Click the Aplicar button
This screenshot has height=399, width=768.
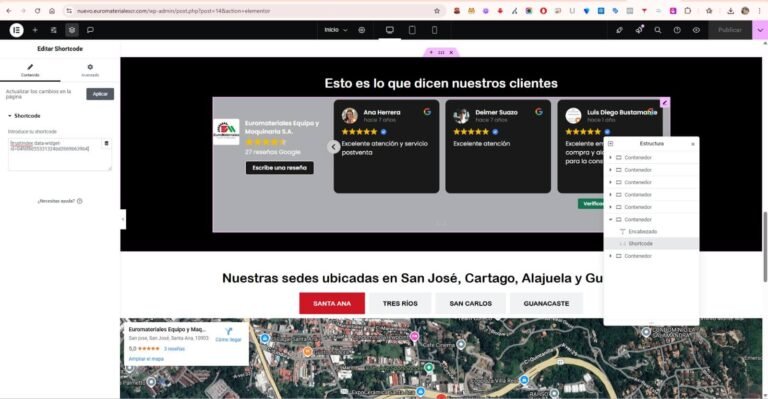click(100, 94)
